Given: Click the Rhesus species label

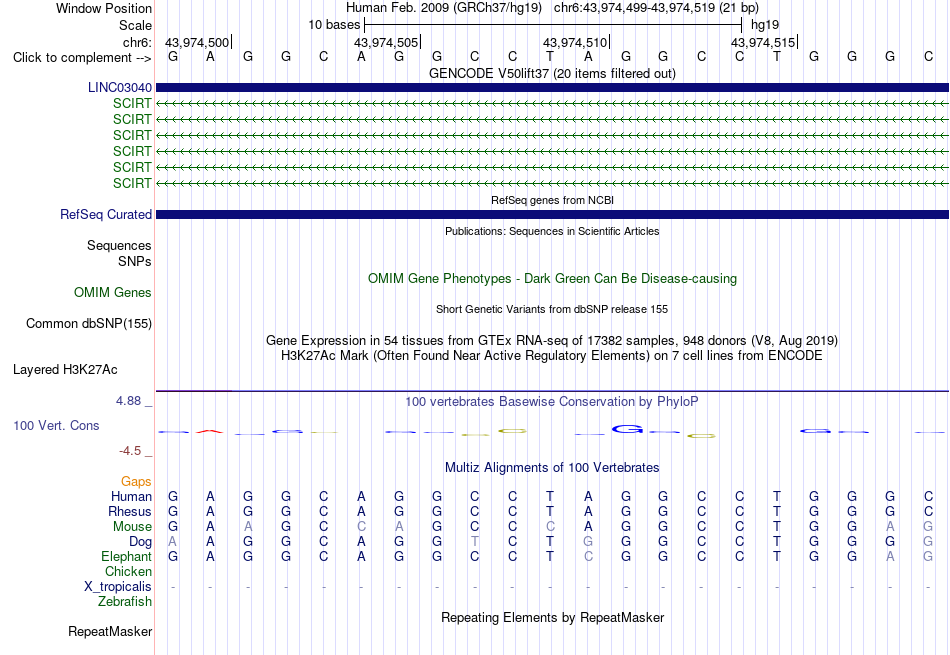Looking at the screenshot, I should point(130,512).
